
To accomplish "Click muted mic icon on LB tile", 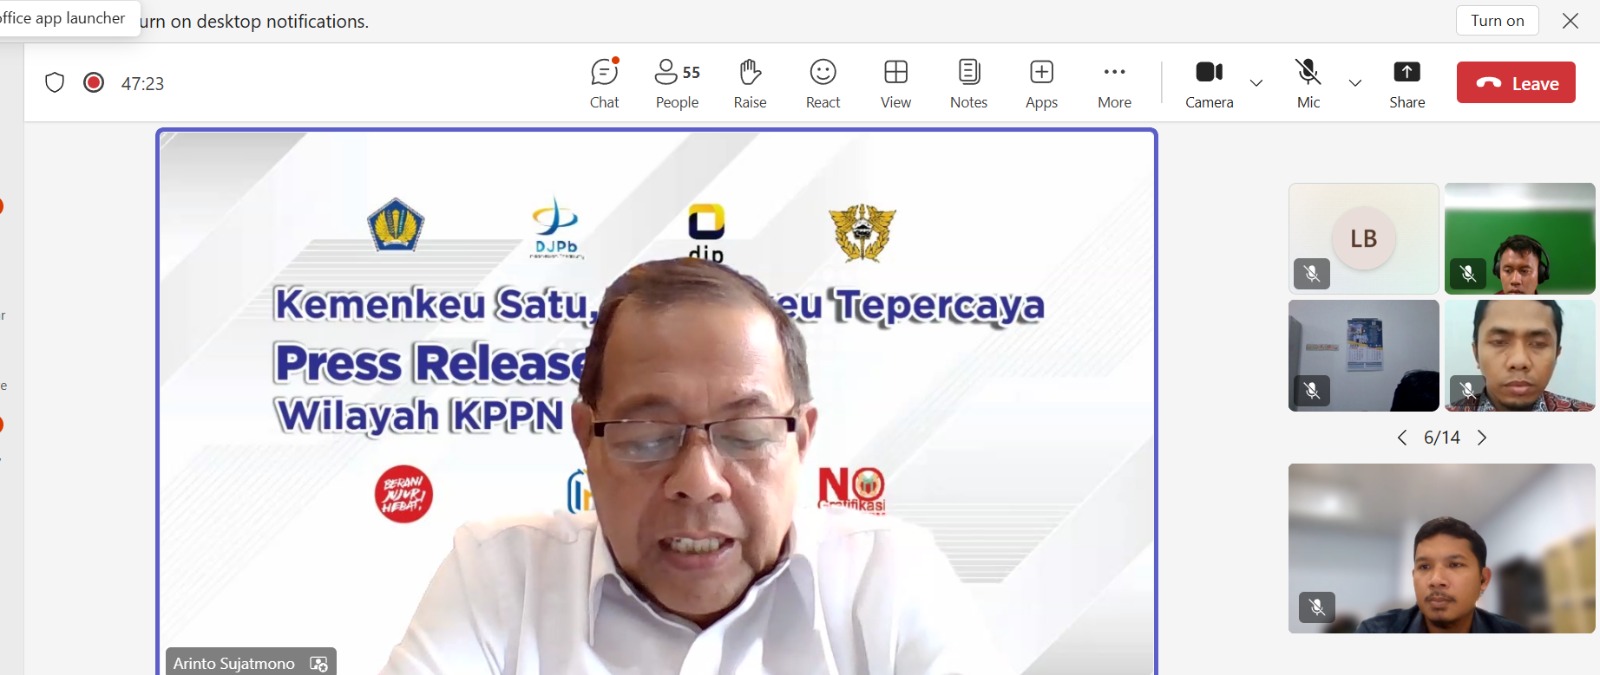I will 1312,273.
